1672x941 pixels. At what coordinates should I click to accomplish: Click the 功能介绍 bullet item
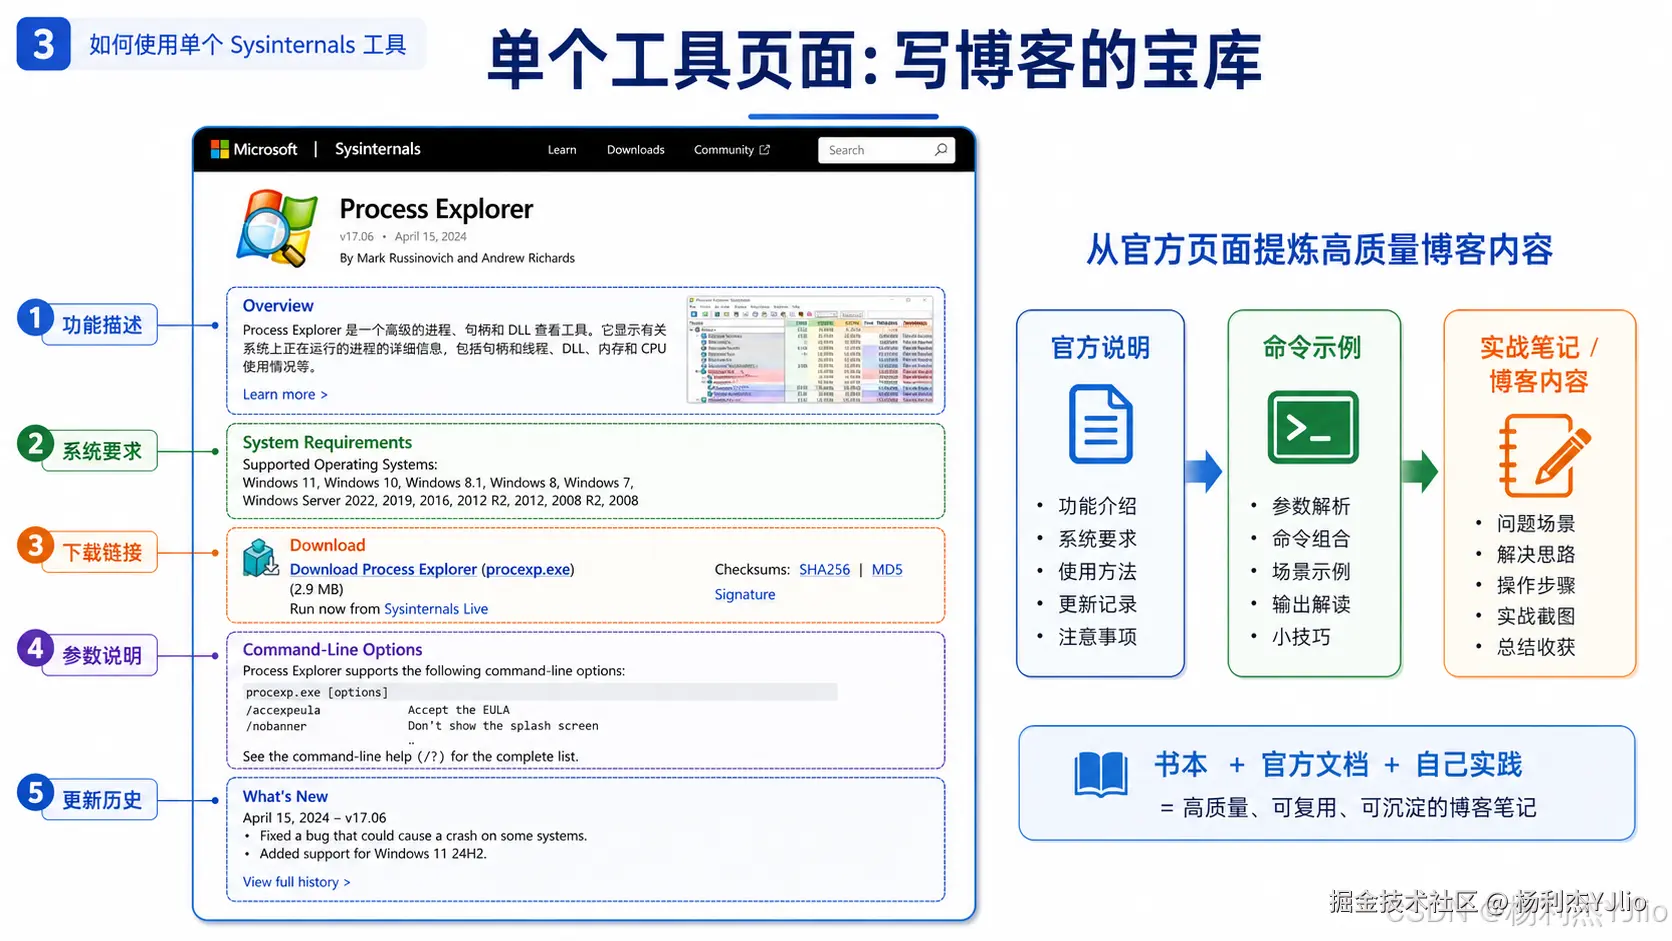1097,506
